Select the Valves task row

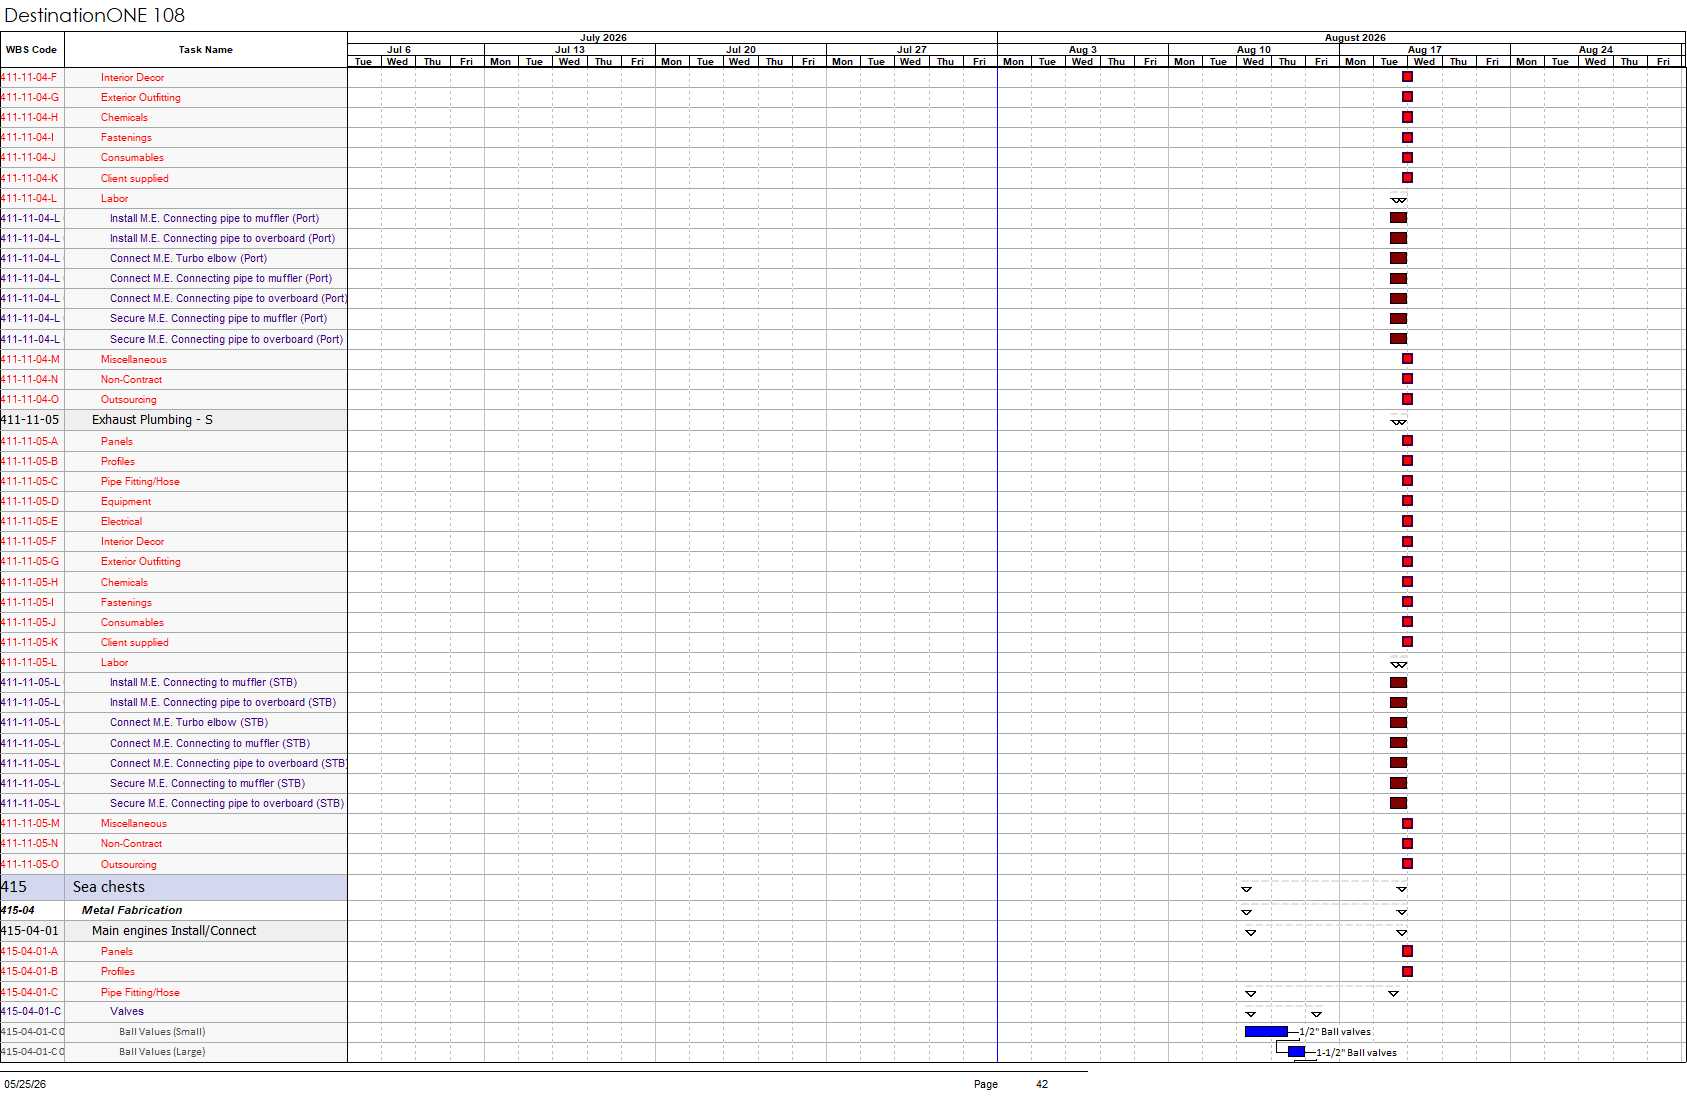(x=174, y=1012)
